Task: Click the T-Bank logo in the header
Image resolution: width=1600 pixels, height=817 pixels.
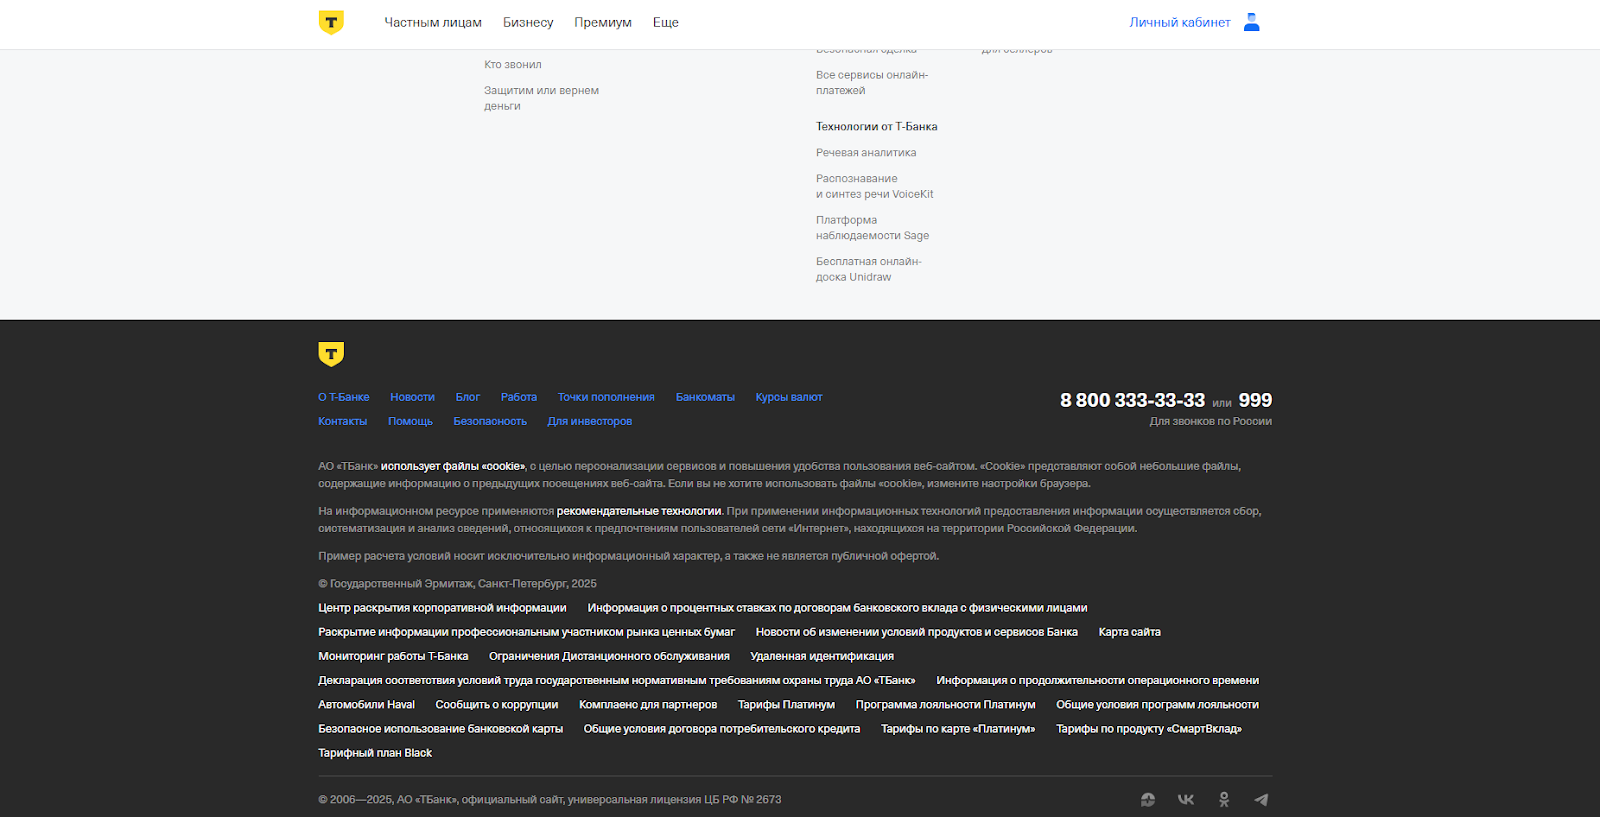Action: pyautogui.click(x=331, y=22)
